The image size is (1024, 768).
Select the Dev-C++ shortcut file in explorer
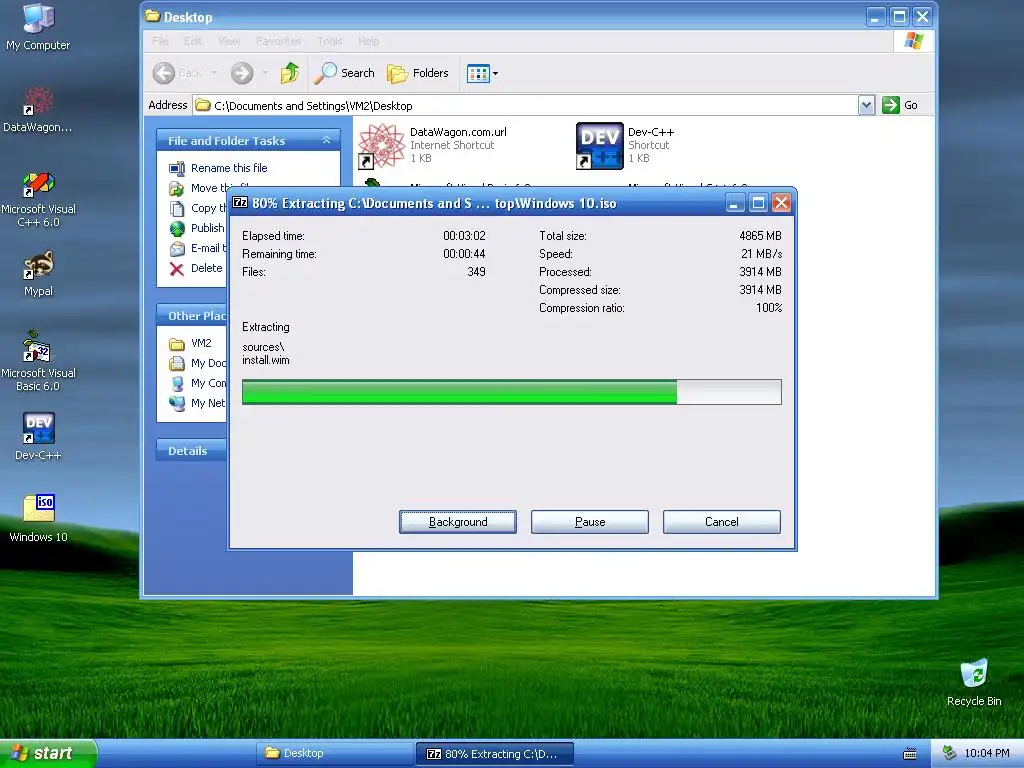coord(626,145)
